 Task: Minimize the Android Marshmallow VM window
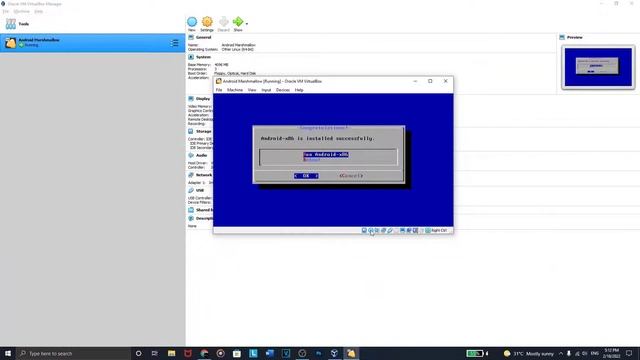point(415,81)
